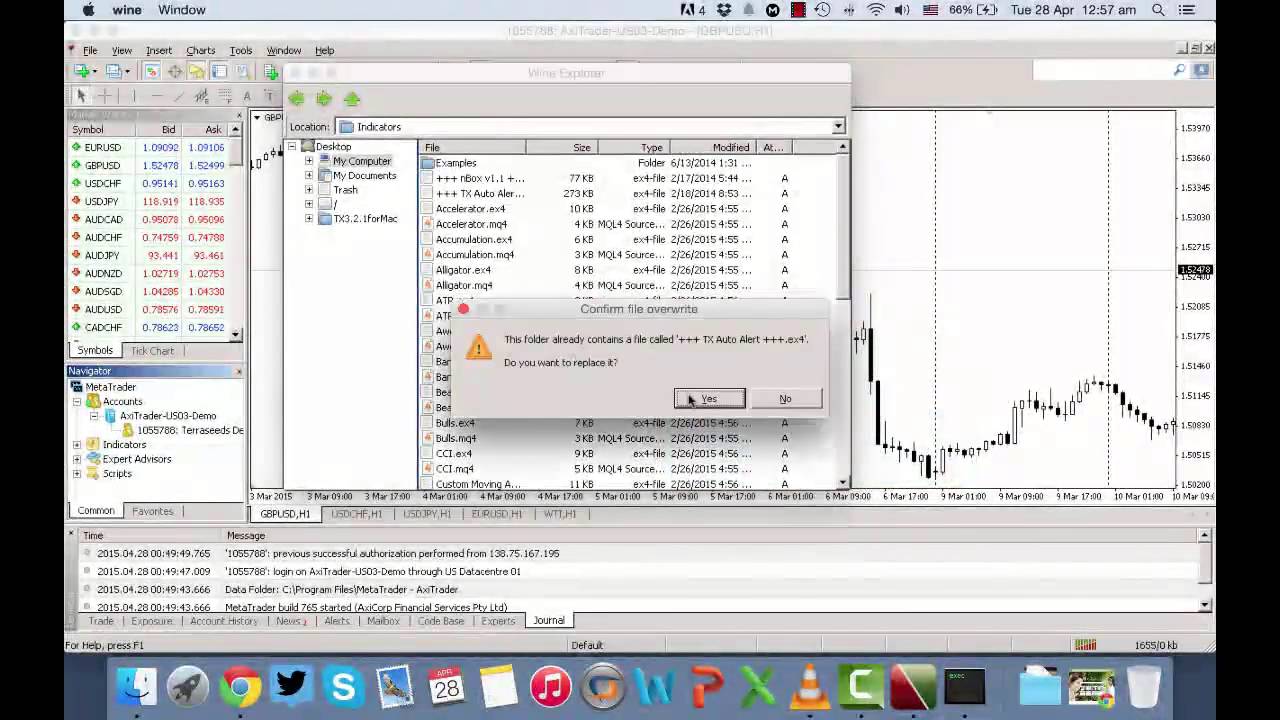Collapse the Accounts node in Navigator
The image size is (1280, 720).
[77, 402]
